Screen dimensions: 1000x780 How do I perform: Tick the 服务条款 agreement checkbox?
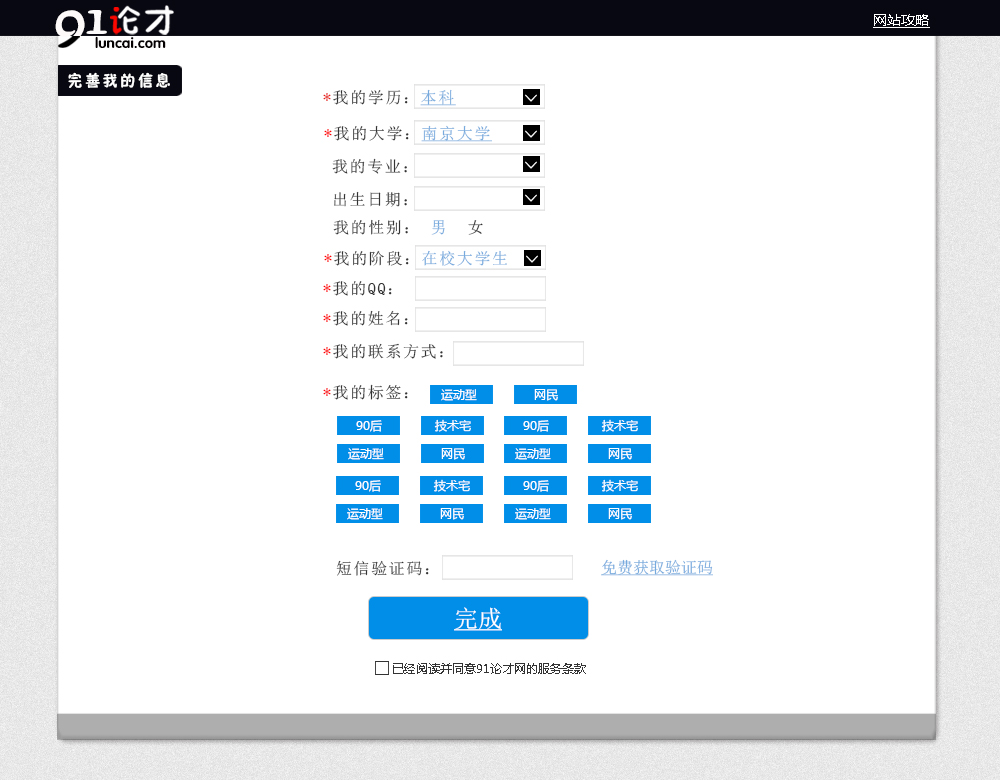coord(382,668)
